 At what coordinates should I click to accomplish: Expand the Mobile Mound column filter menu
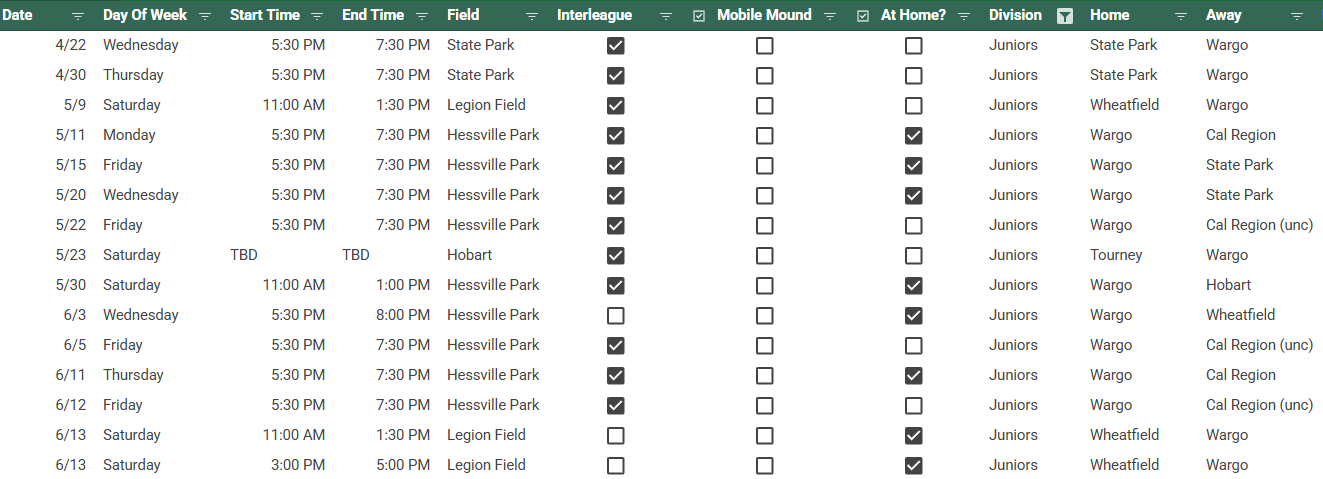point(830,16)
